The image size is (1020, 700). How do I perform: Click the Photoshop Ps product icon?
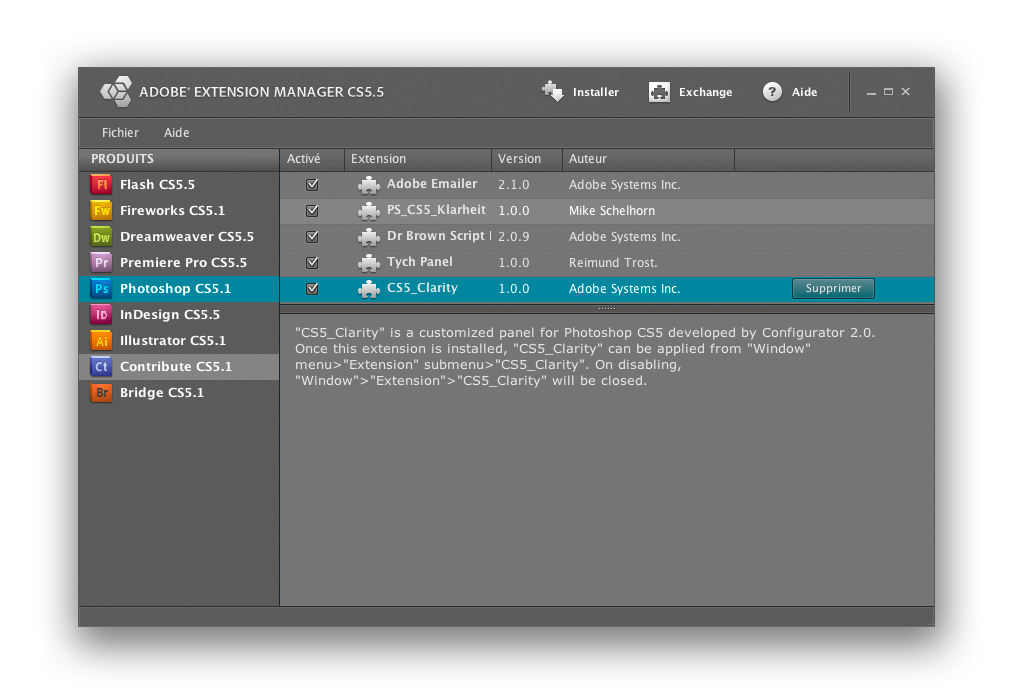pos(101,289)
